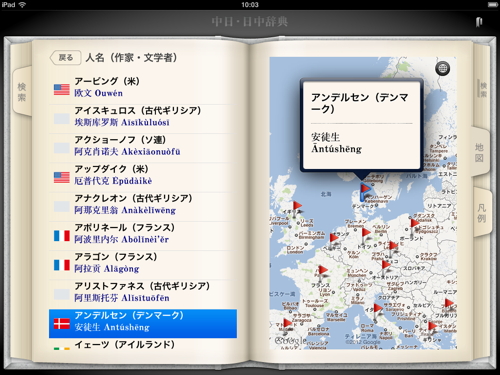Switch to the 凡例 legend tab
500x375 pixels.
[481, 213]
